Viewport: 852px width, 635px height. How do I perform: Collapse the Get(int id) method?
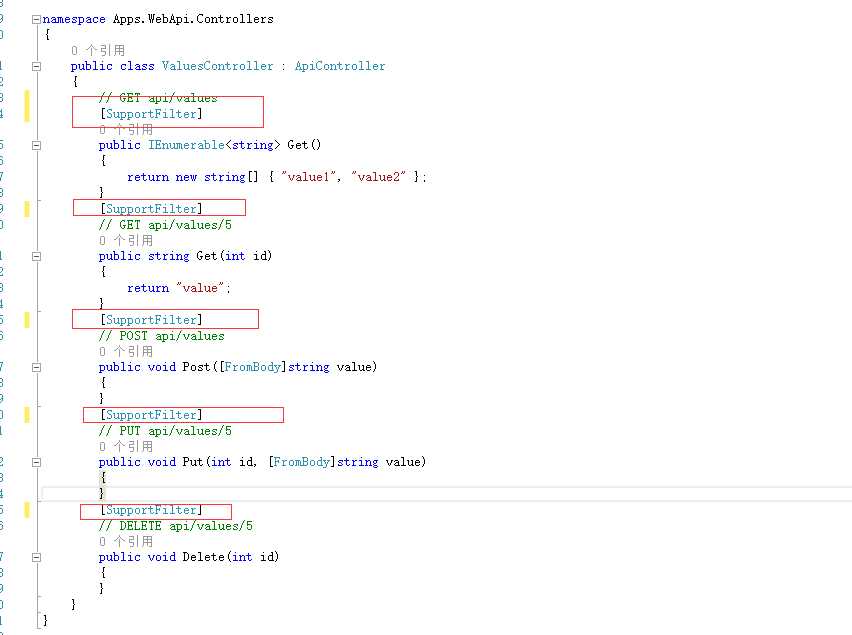pyautogui.click(x=36, y=256)
